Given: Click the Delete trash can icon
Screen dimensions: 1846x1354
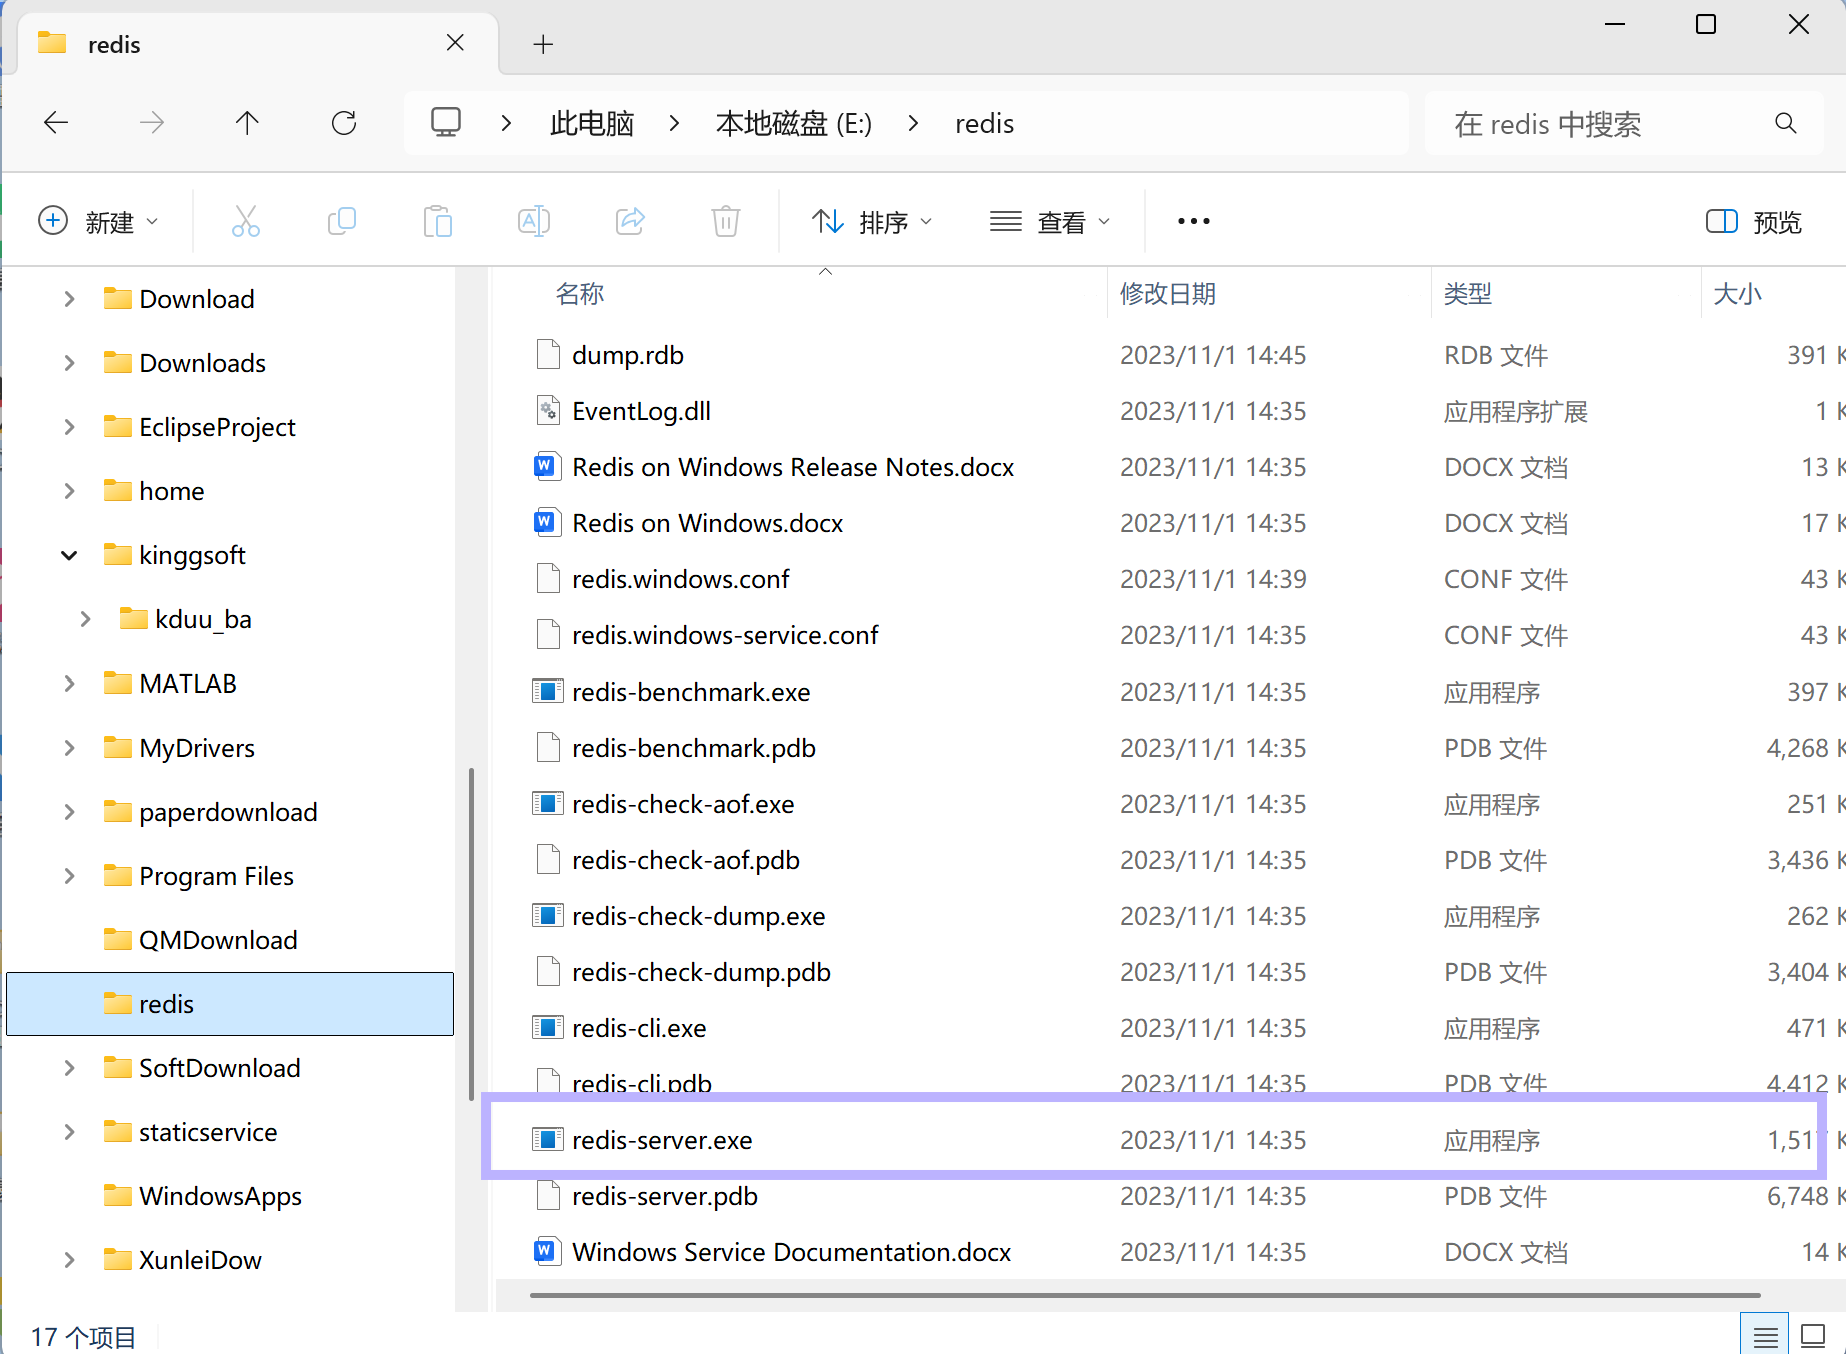Looking at the screenshot, I should (726, 221).
